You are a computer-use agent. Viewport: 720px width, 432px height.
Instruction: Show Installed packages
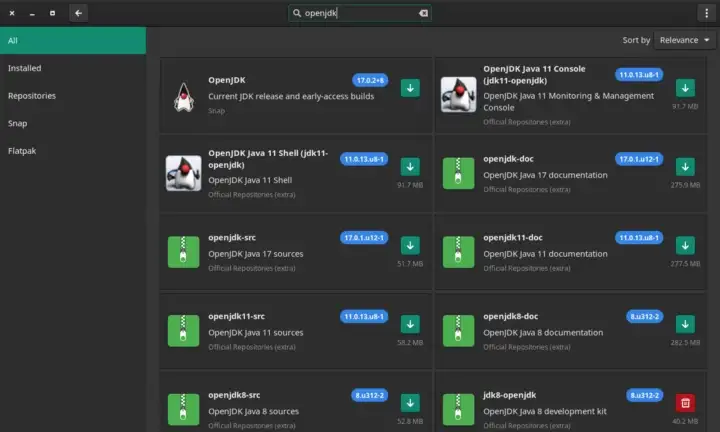click(73, 68)
